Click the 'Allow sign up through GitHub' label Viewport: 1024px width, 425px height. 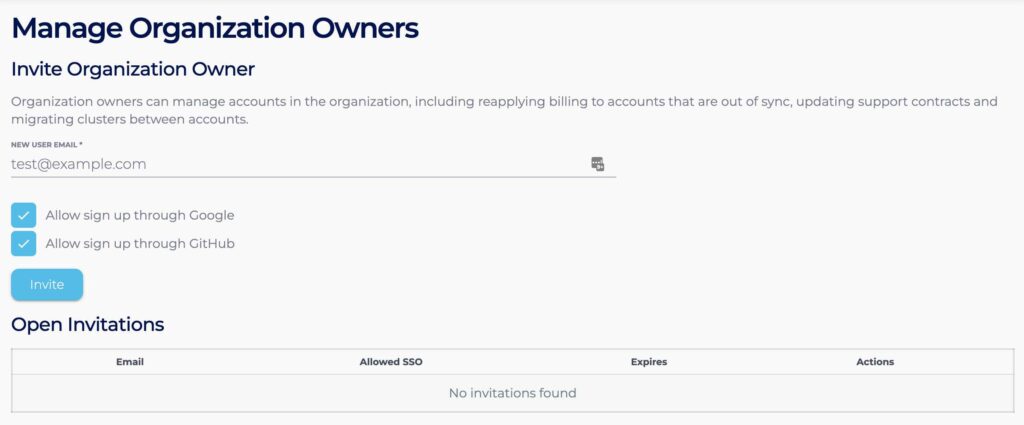[x=139, y=244]
